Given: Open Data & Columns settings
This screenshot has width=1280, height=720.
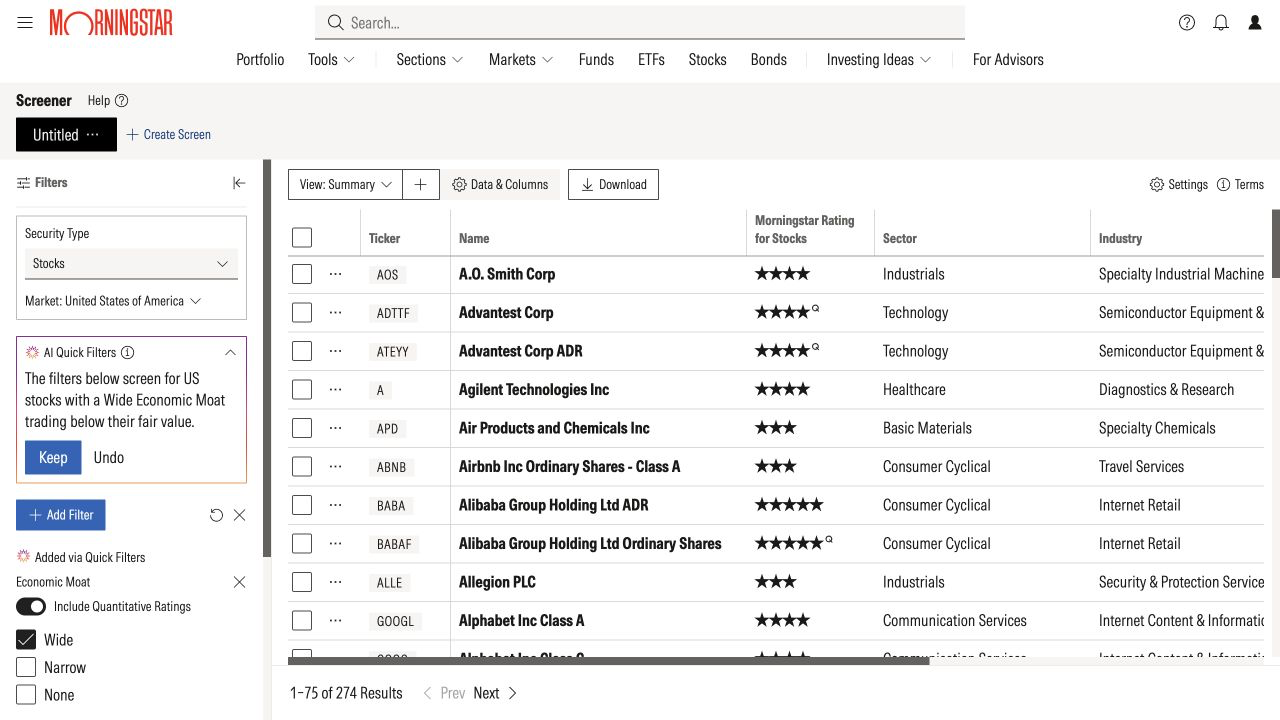Looking at the screenshot, I should coord(500,184).
